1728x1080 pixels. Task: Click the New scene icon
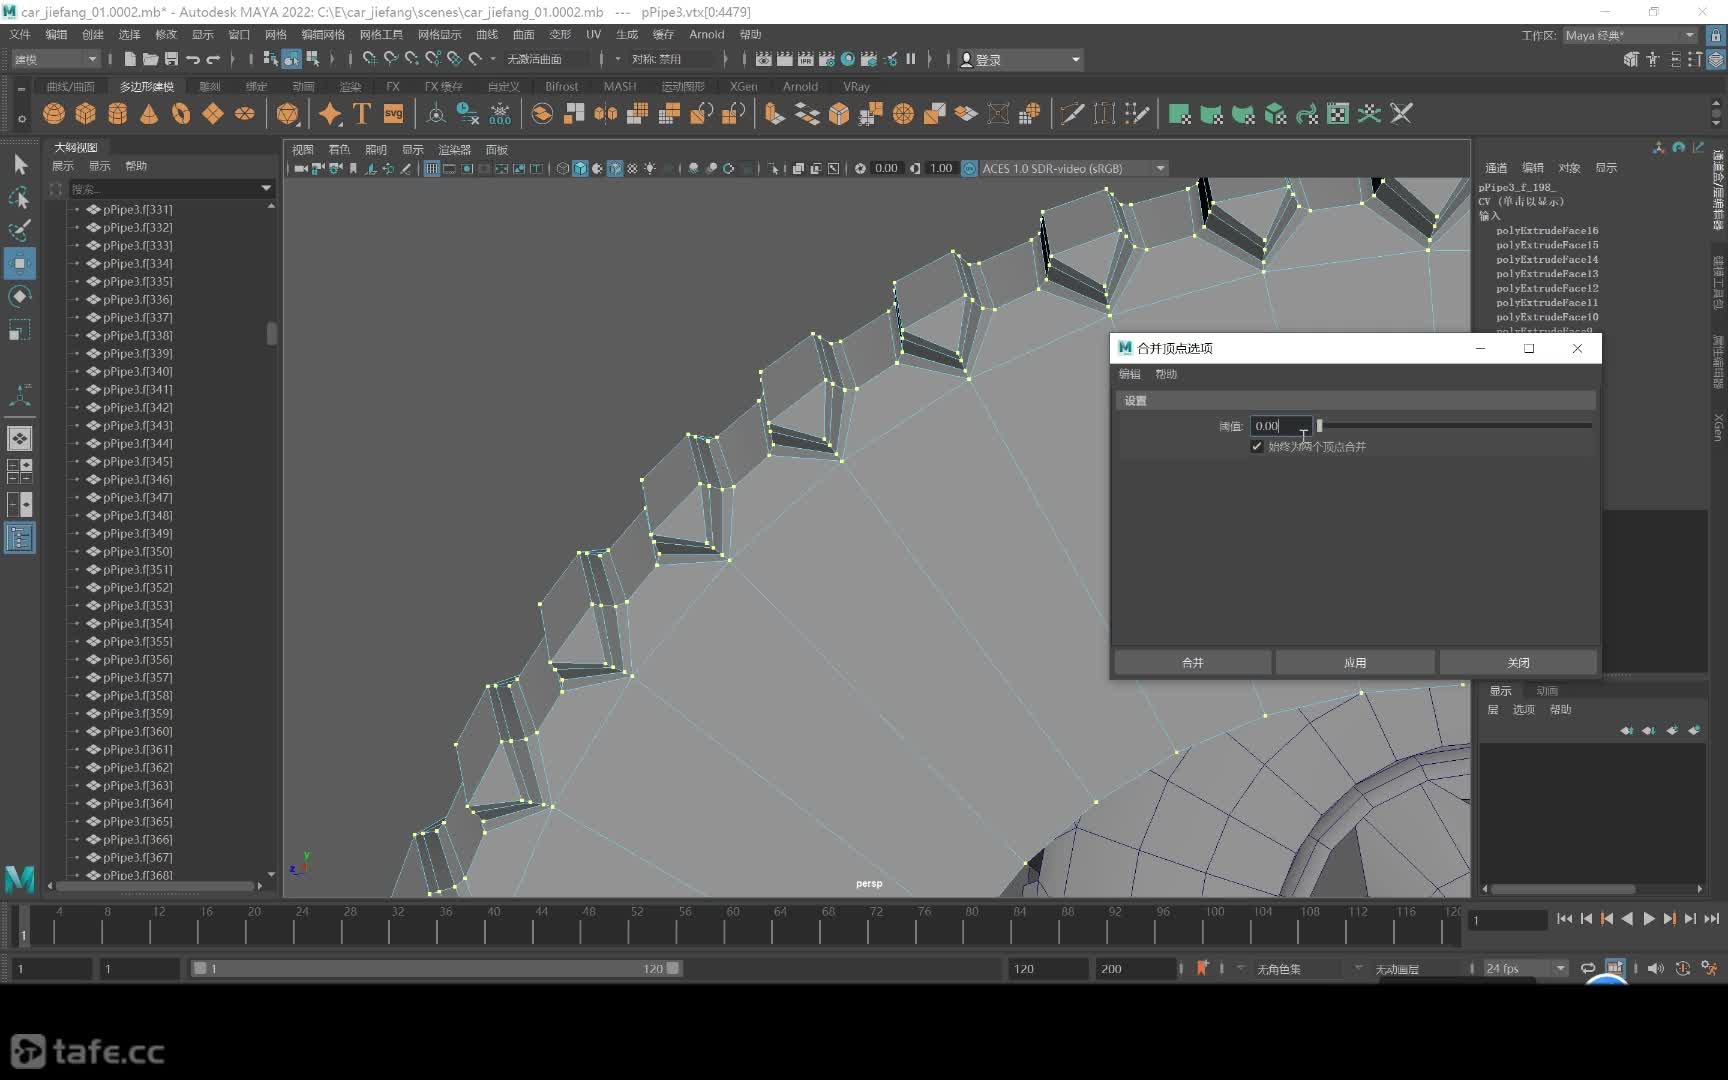pyautogui.click(x=130, y=59)
